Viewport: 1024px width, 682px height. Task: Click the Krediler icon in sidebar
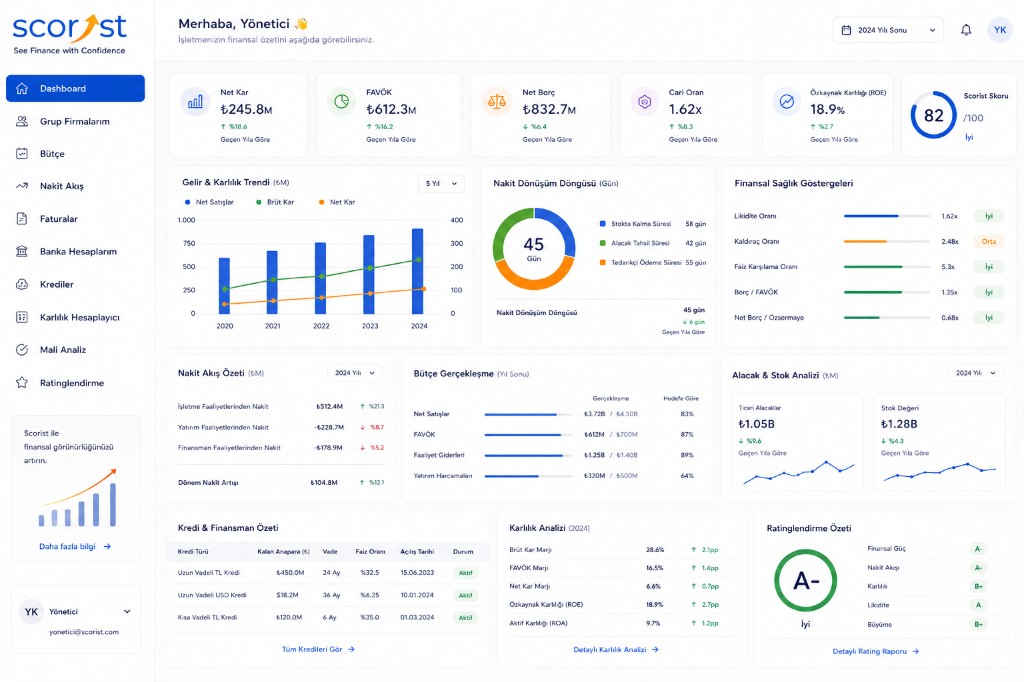coord(22,284)
